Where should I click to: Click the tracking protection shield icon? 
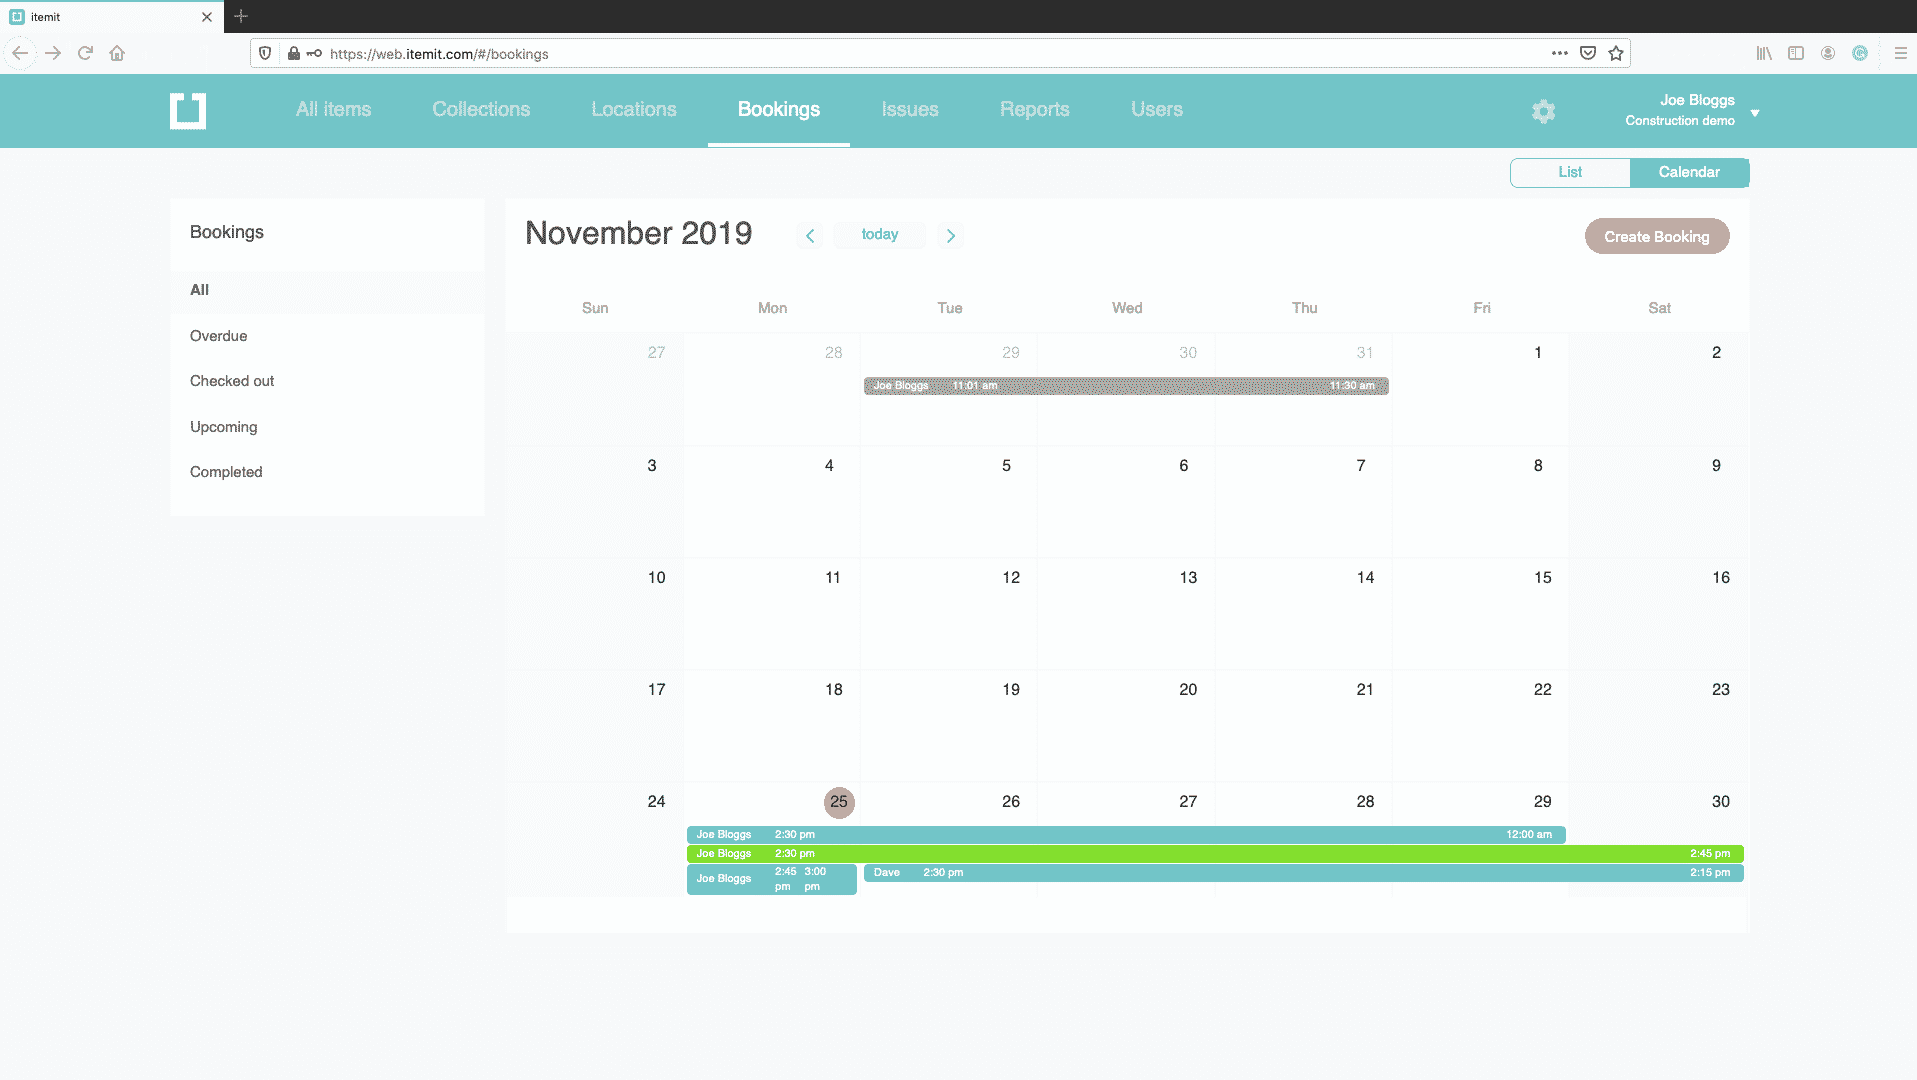coord(263,53)
